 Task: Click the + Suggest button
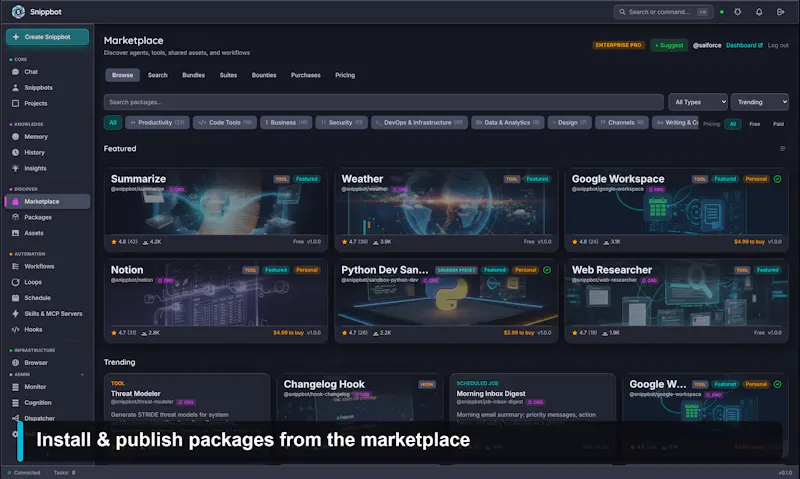pyautogui.click(x=669, y=45)
